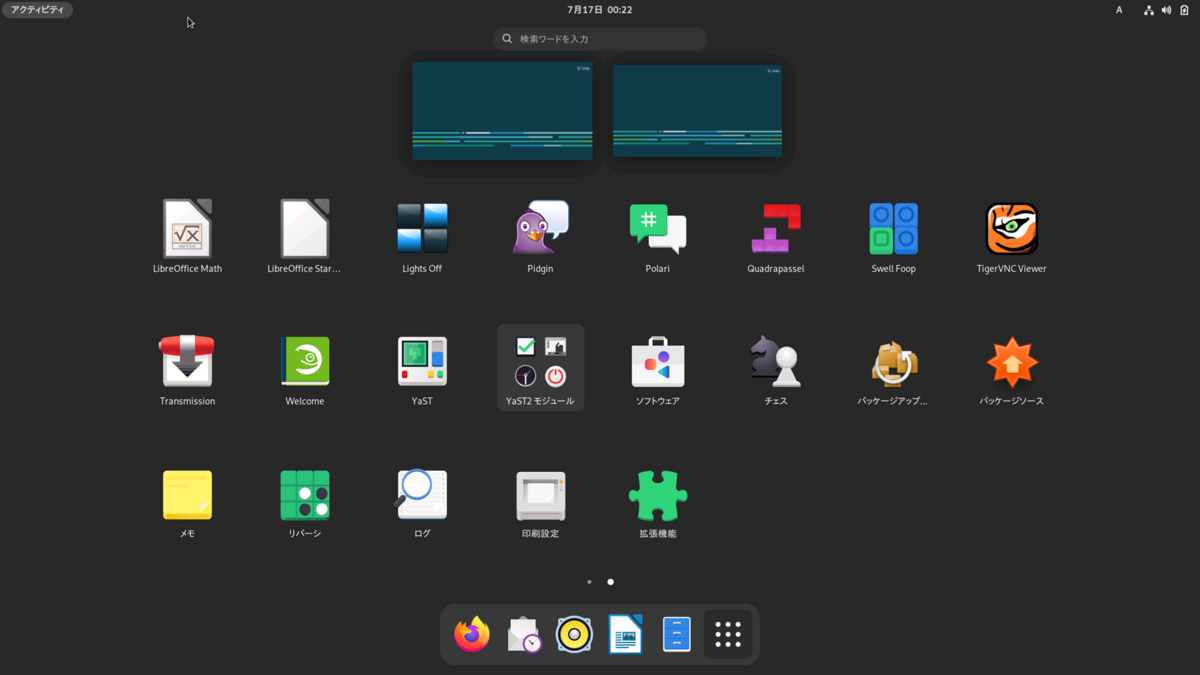This screenshot has height=675, width=1200.
Task: Open Transmission torrent client
Action: [x=187, y=369]
